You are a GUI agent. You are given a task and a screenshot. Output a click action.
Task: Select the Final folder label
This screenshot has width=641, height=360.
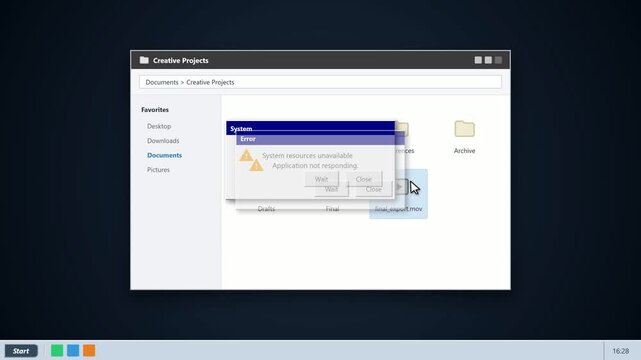[332, 209]
